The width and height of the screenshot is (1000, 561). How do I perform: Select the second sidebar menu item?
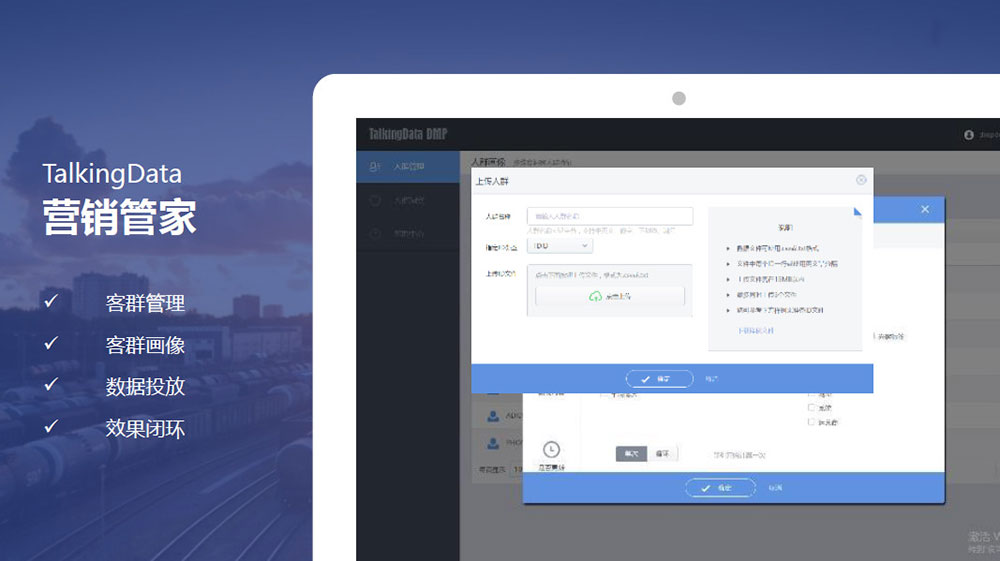[408, 200]
